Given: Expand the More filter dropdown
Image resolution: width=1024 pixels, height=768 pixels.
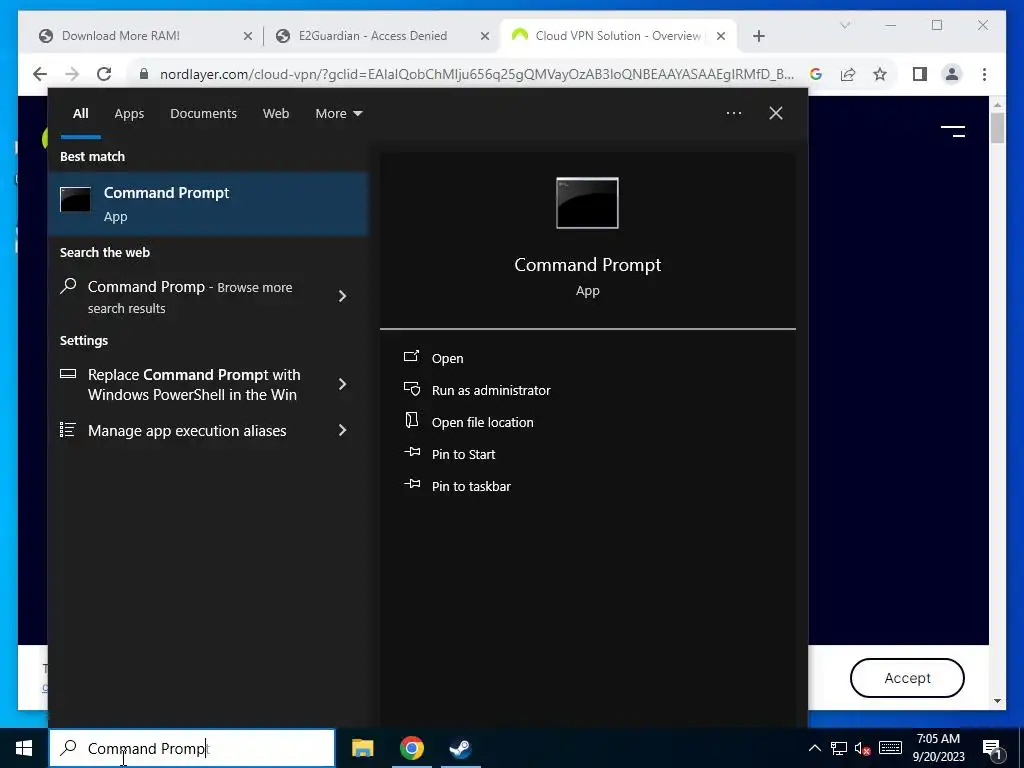Looking at the screenshot, I should (x=338, y=114).
